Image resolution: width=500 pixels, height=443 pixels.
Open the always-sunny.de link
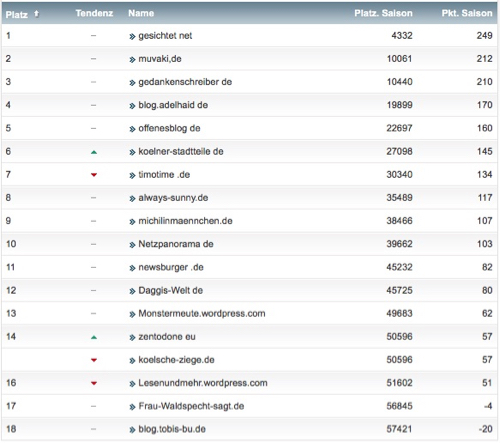click(173, 198)
